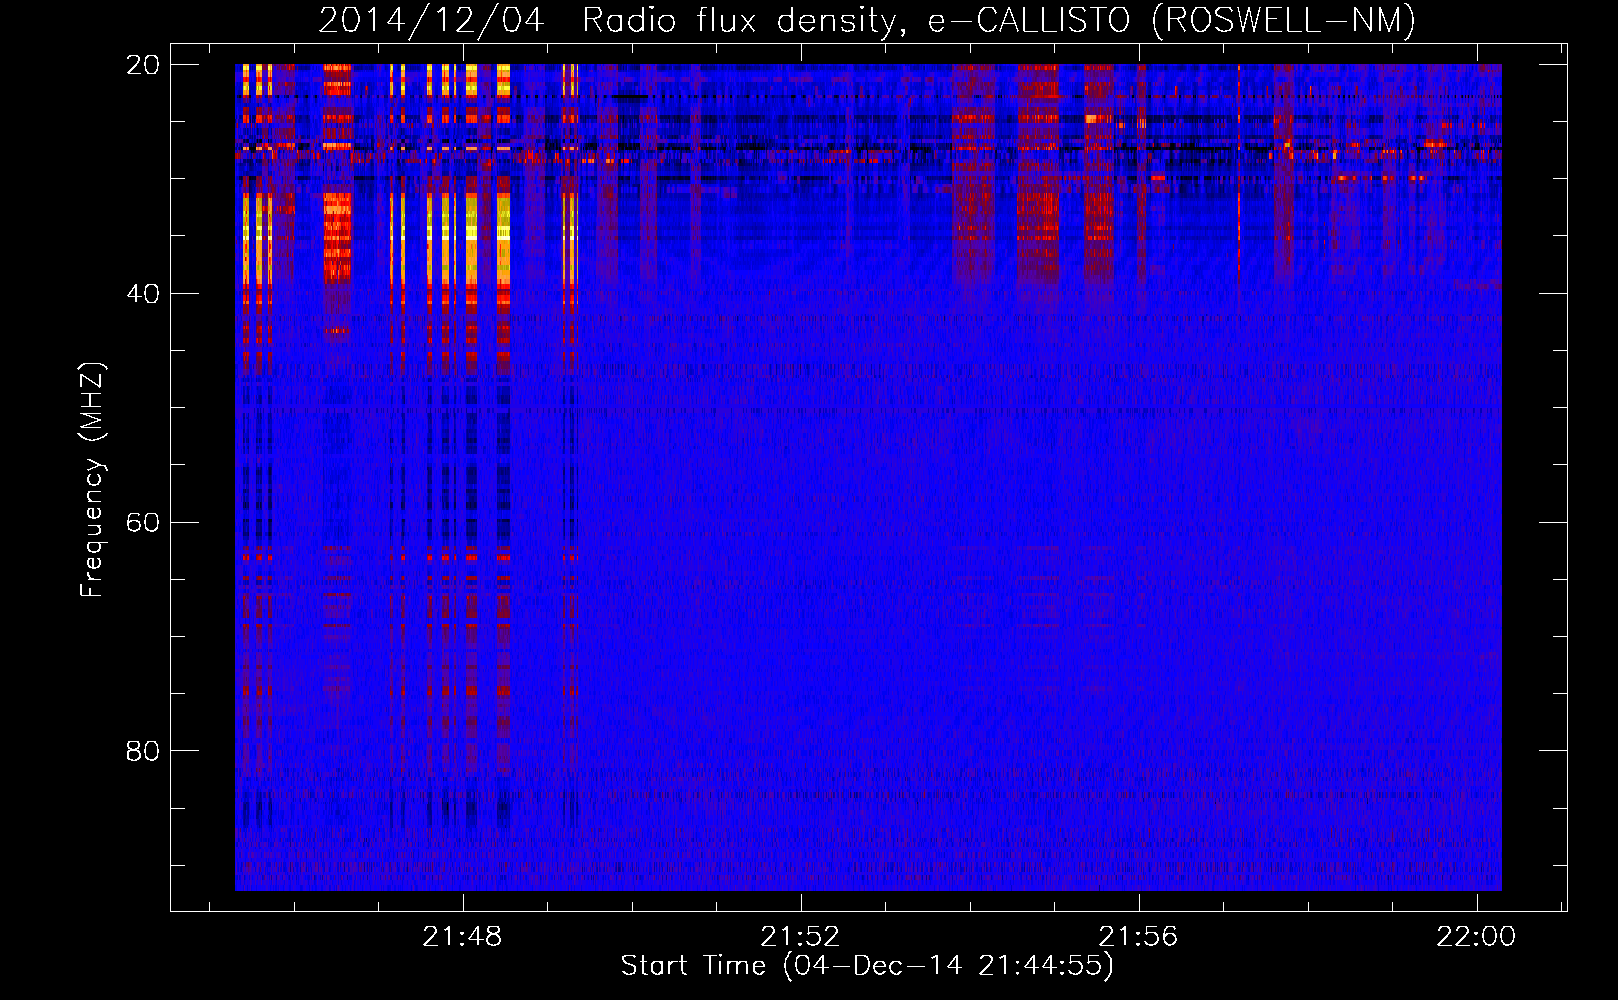Click the 80 MHz frequency tick label

pos(142,751)
